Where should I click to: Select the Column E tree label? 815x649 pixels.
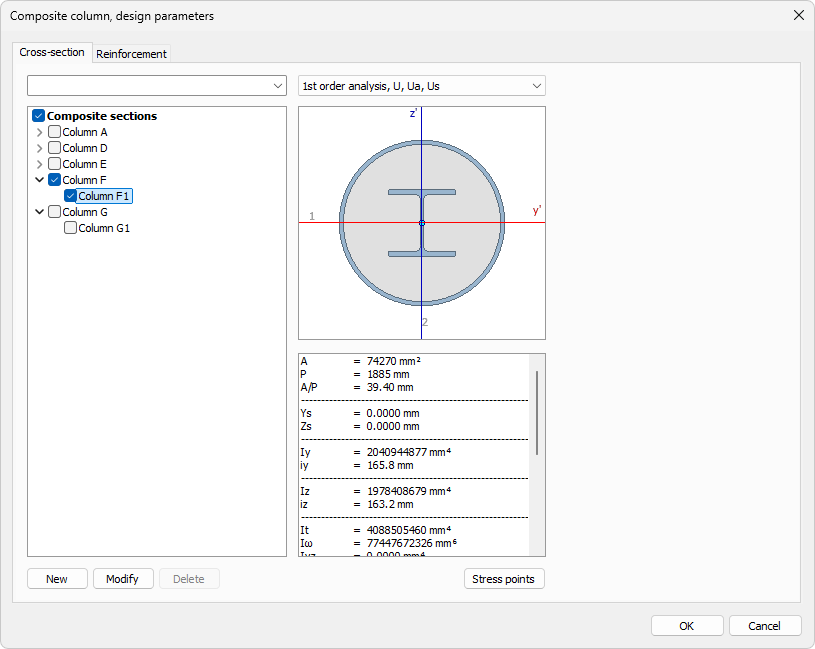pos(84,164)
